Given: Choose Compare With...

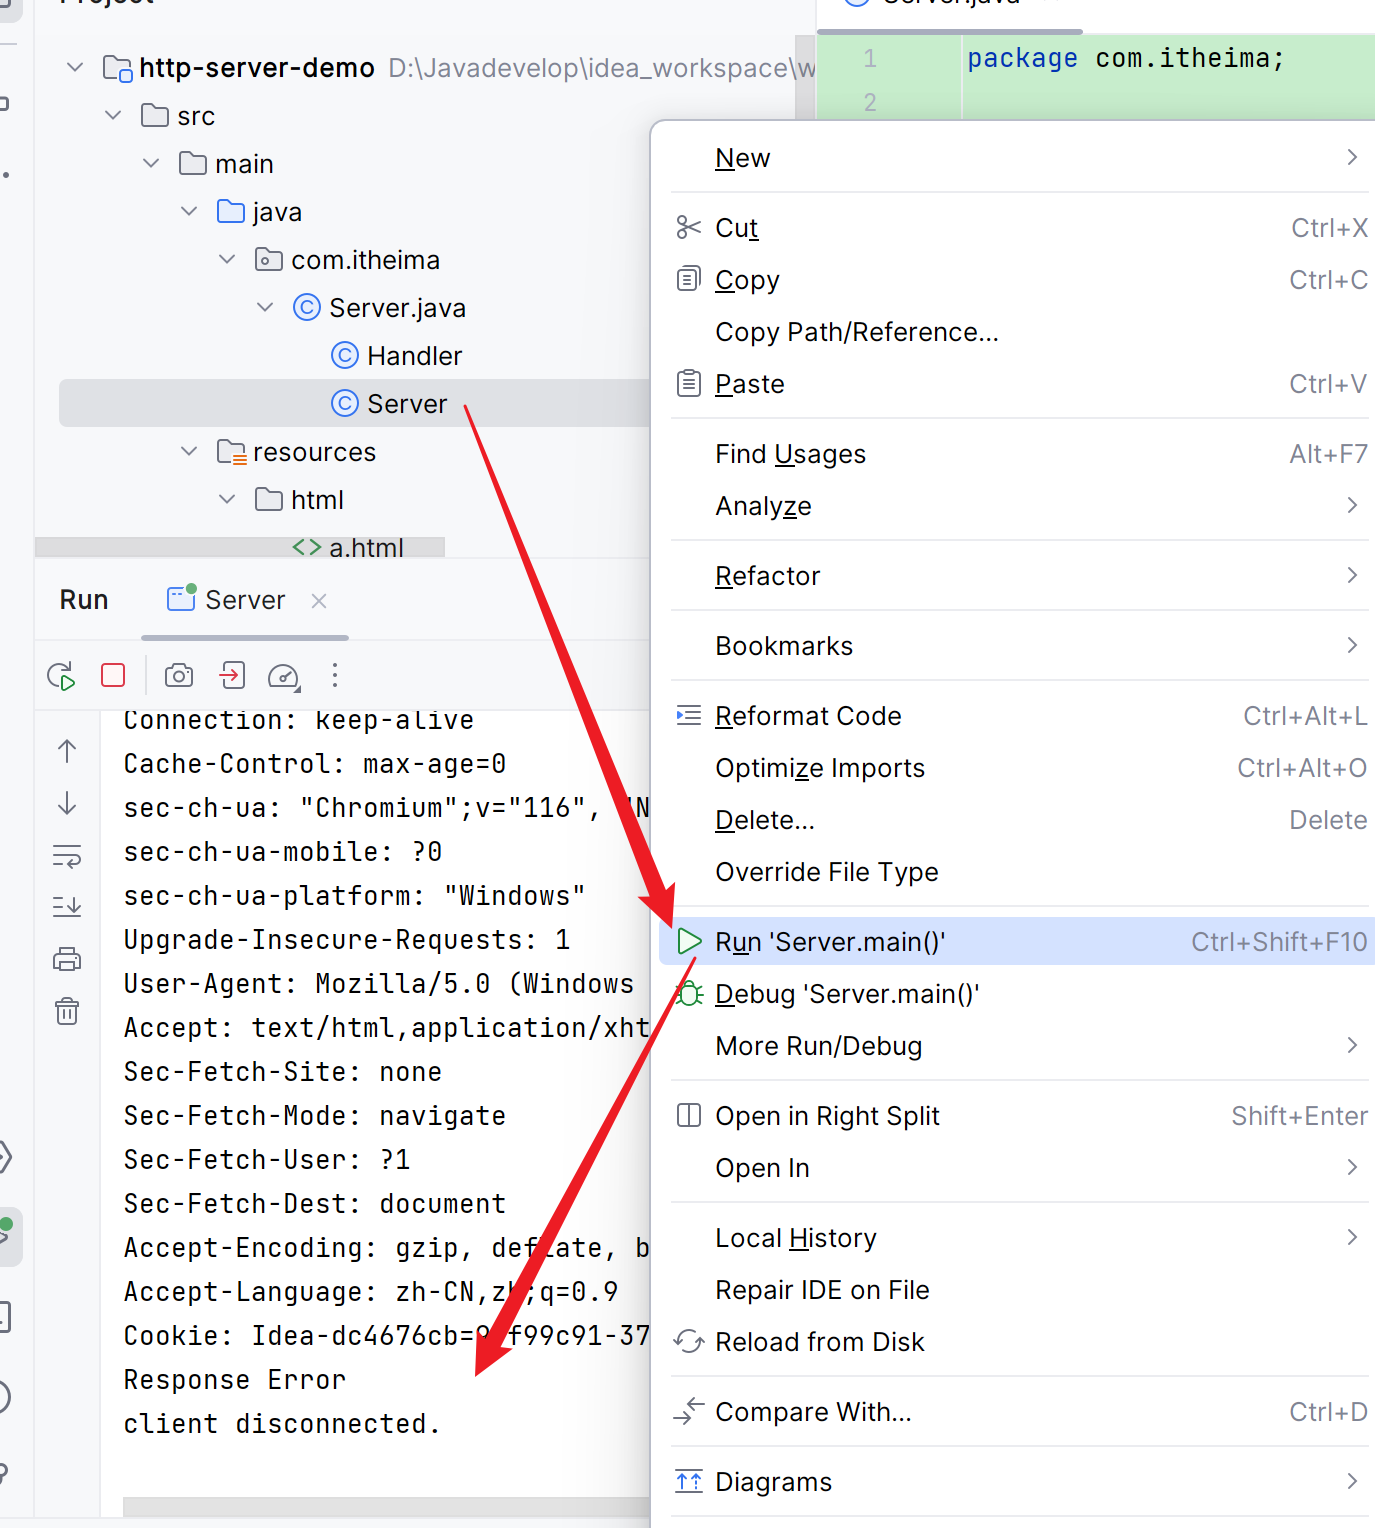Looking at the screenshot, I should pos(1018,1412).
